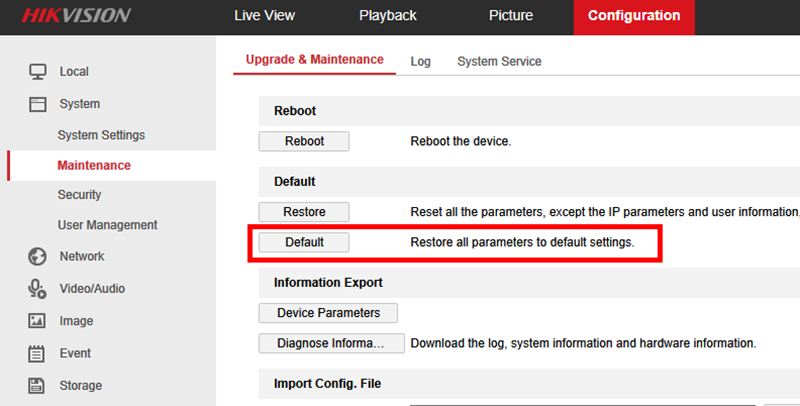
Task: Click the Image picture icon
Action: (x=38, y=321)
